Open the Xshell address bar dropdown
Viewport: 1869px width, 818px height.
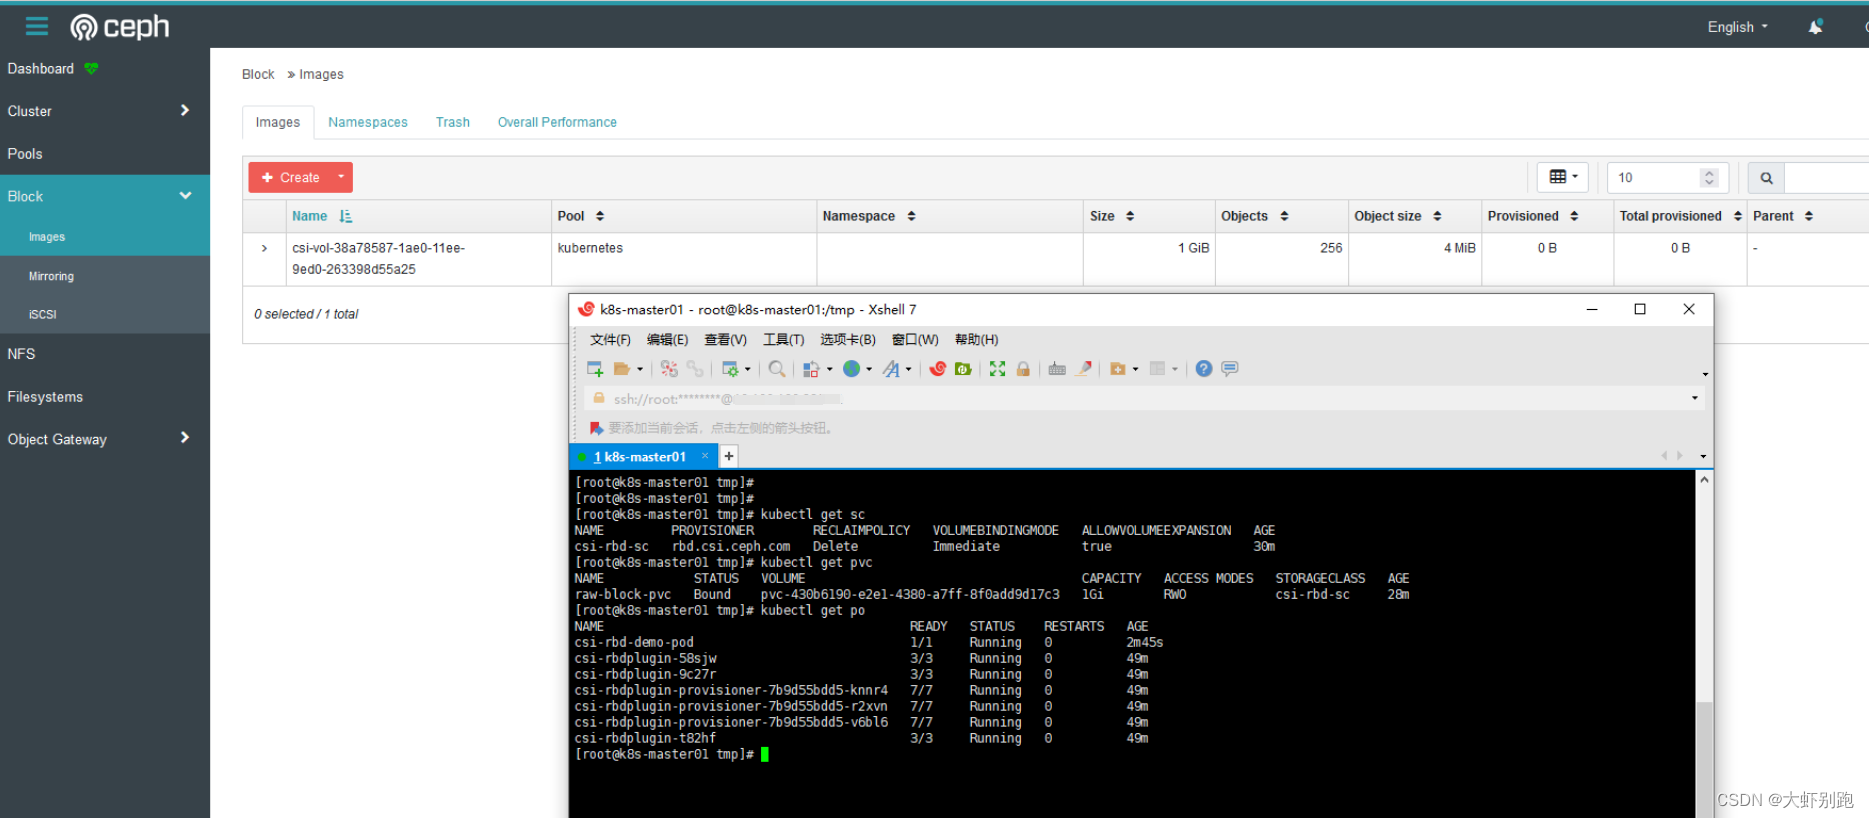coord(1694,398)
